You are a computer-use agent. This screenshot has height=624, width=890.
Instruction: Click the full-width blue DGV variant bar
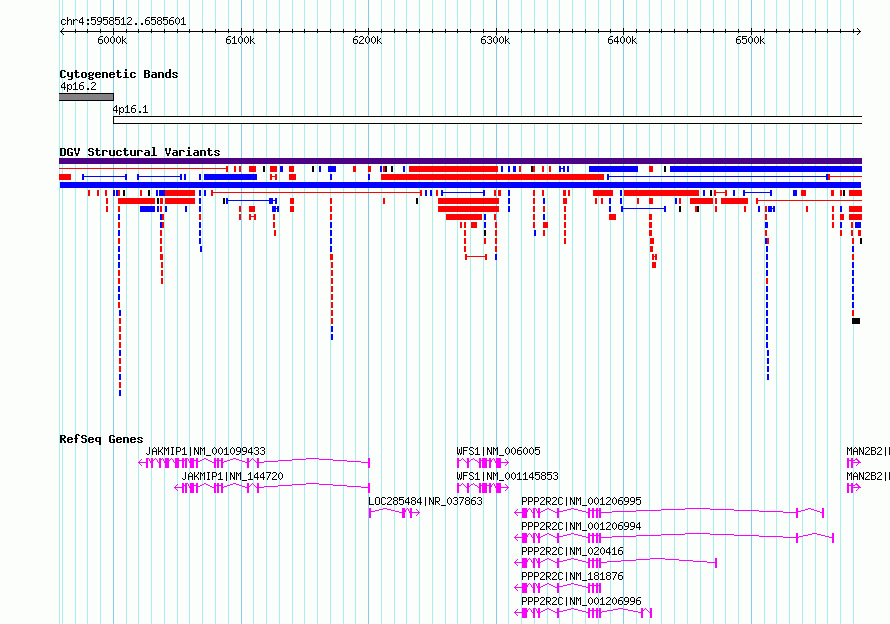click(460, 185)
